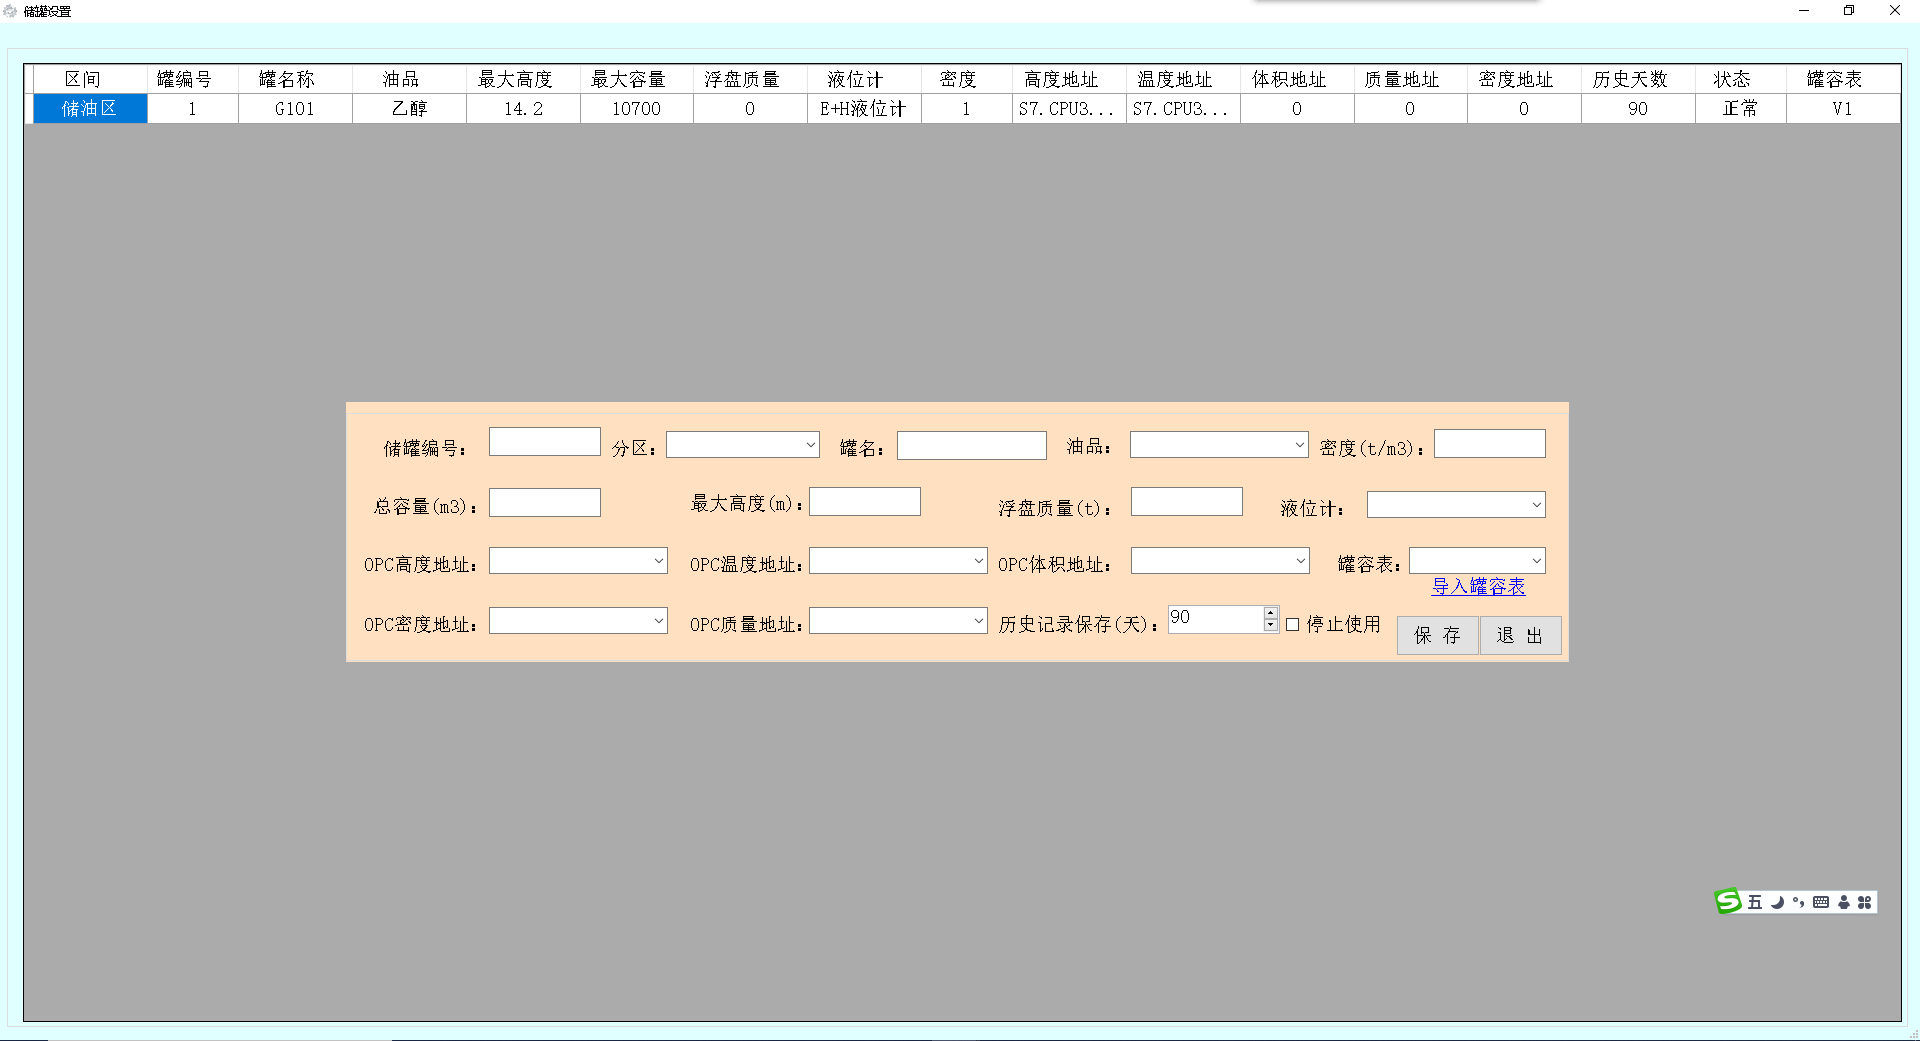Open the 导入罐容表 link
This screenshot has height=1041, width=1920.
pos(1478,587)
